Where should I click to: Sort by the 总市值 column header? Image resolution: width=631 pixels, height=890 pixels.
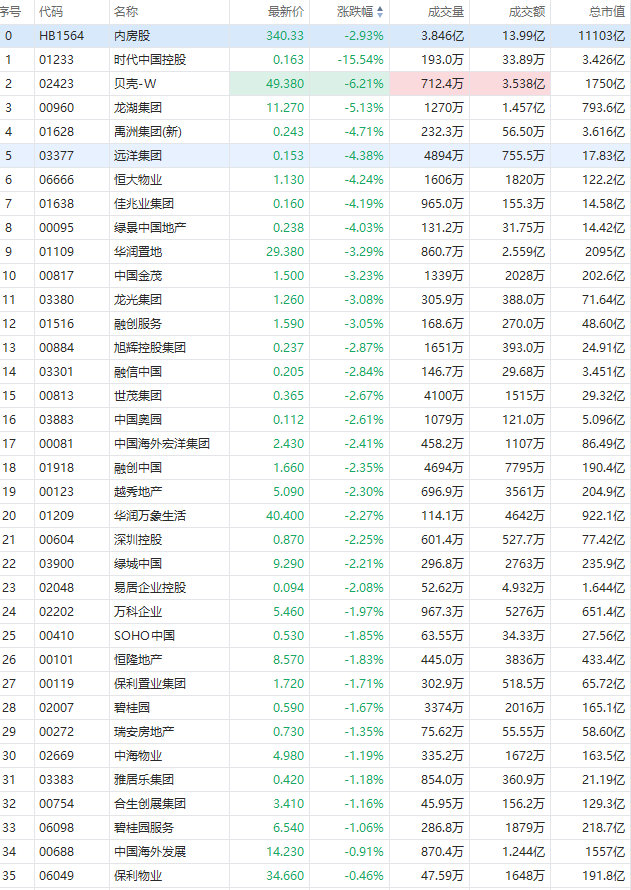pos(607,12)
